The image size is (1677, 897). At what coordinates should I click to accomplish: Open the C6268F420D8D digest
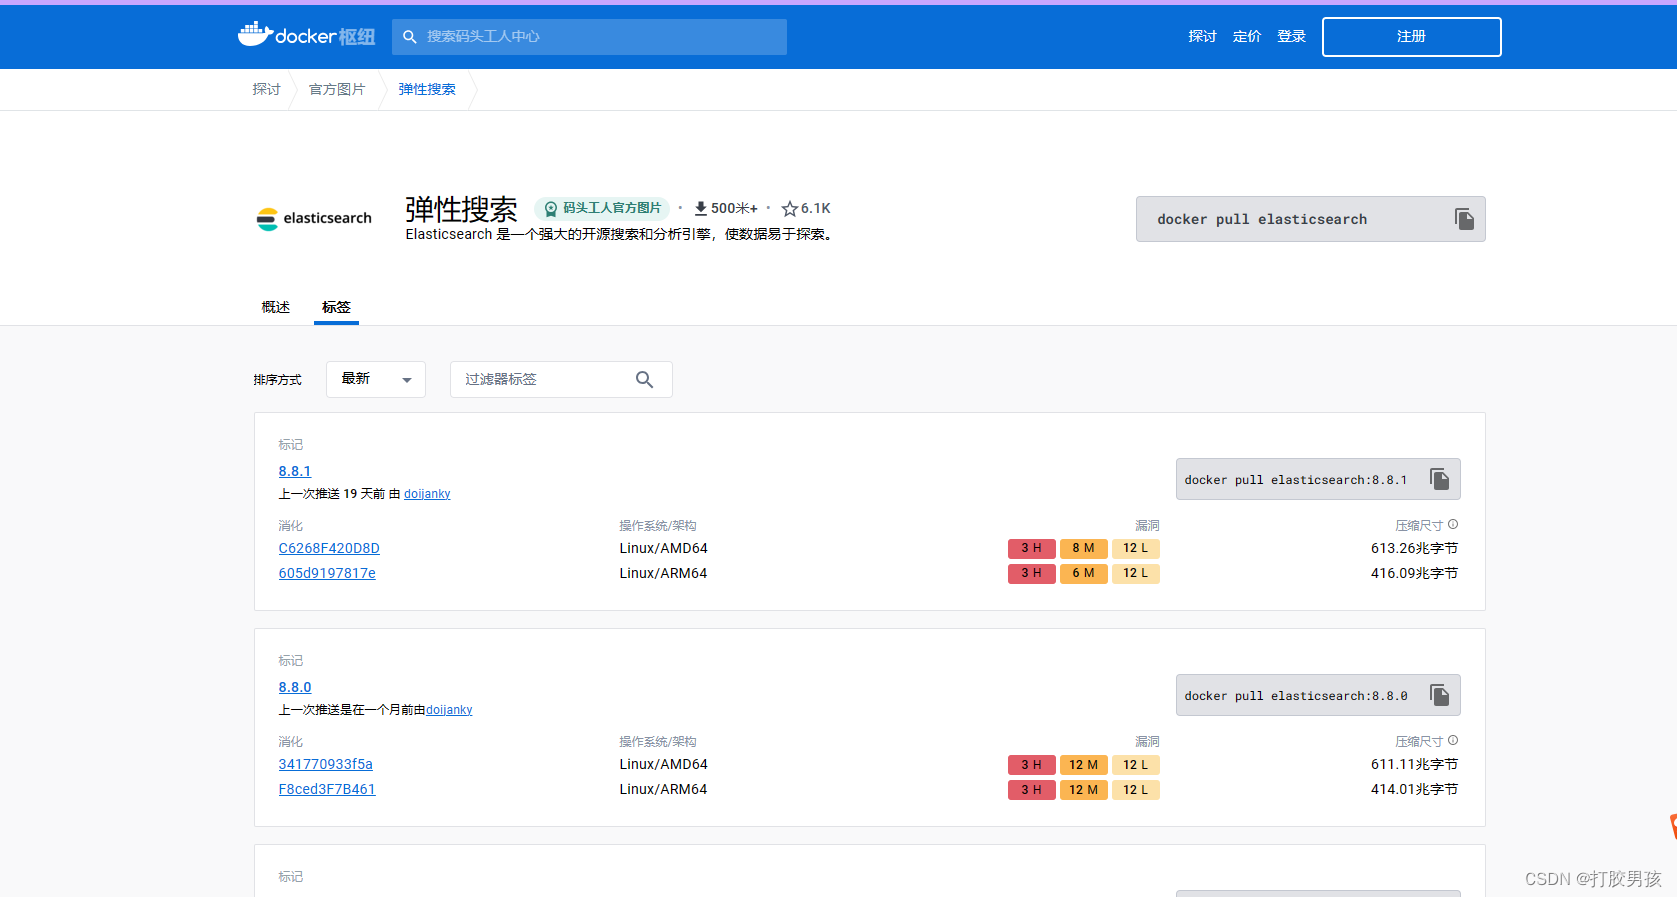coord(329,548)
